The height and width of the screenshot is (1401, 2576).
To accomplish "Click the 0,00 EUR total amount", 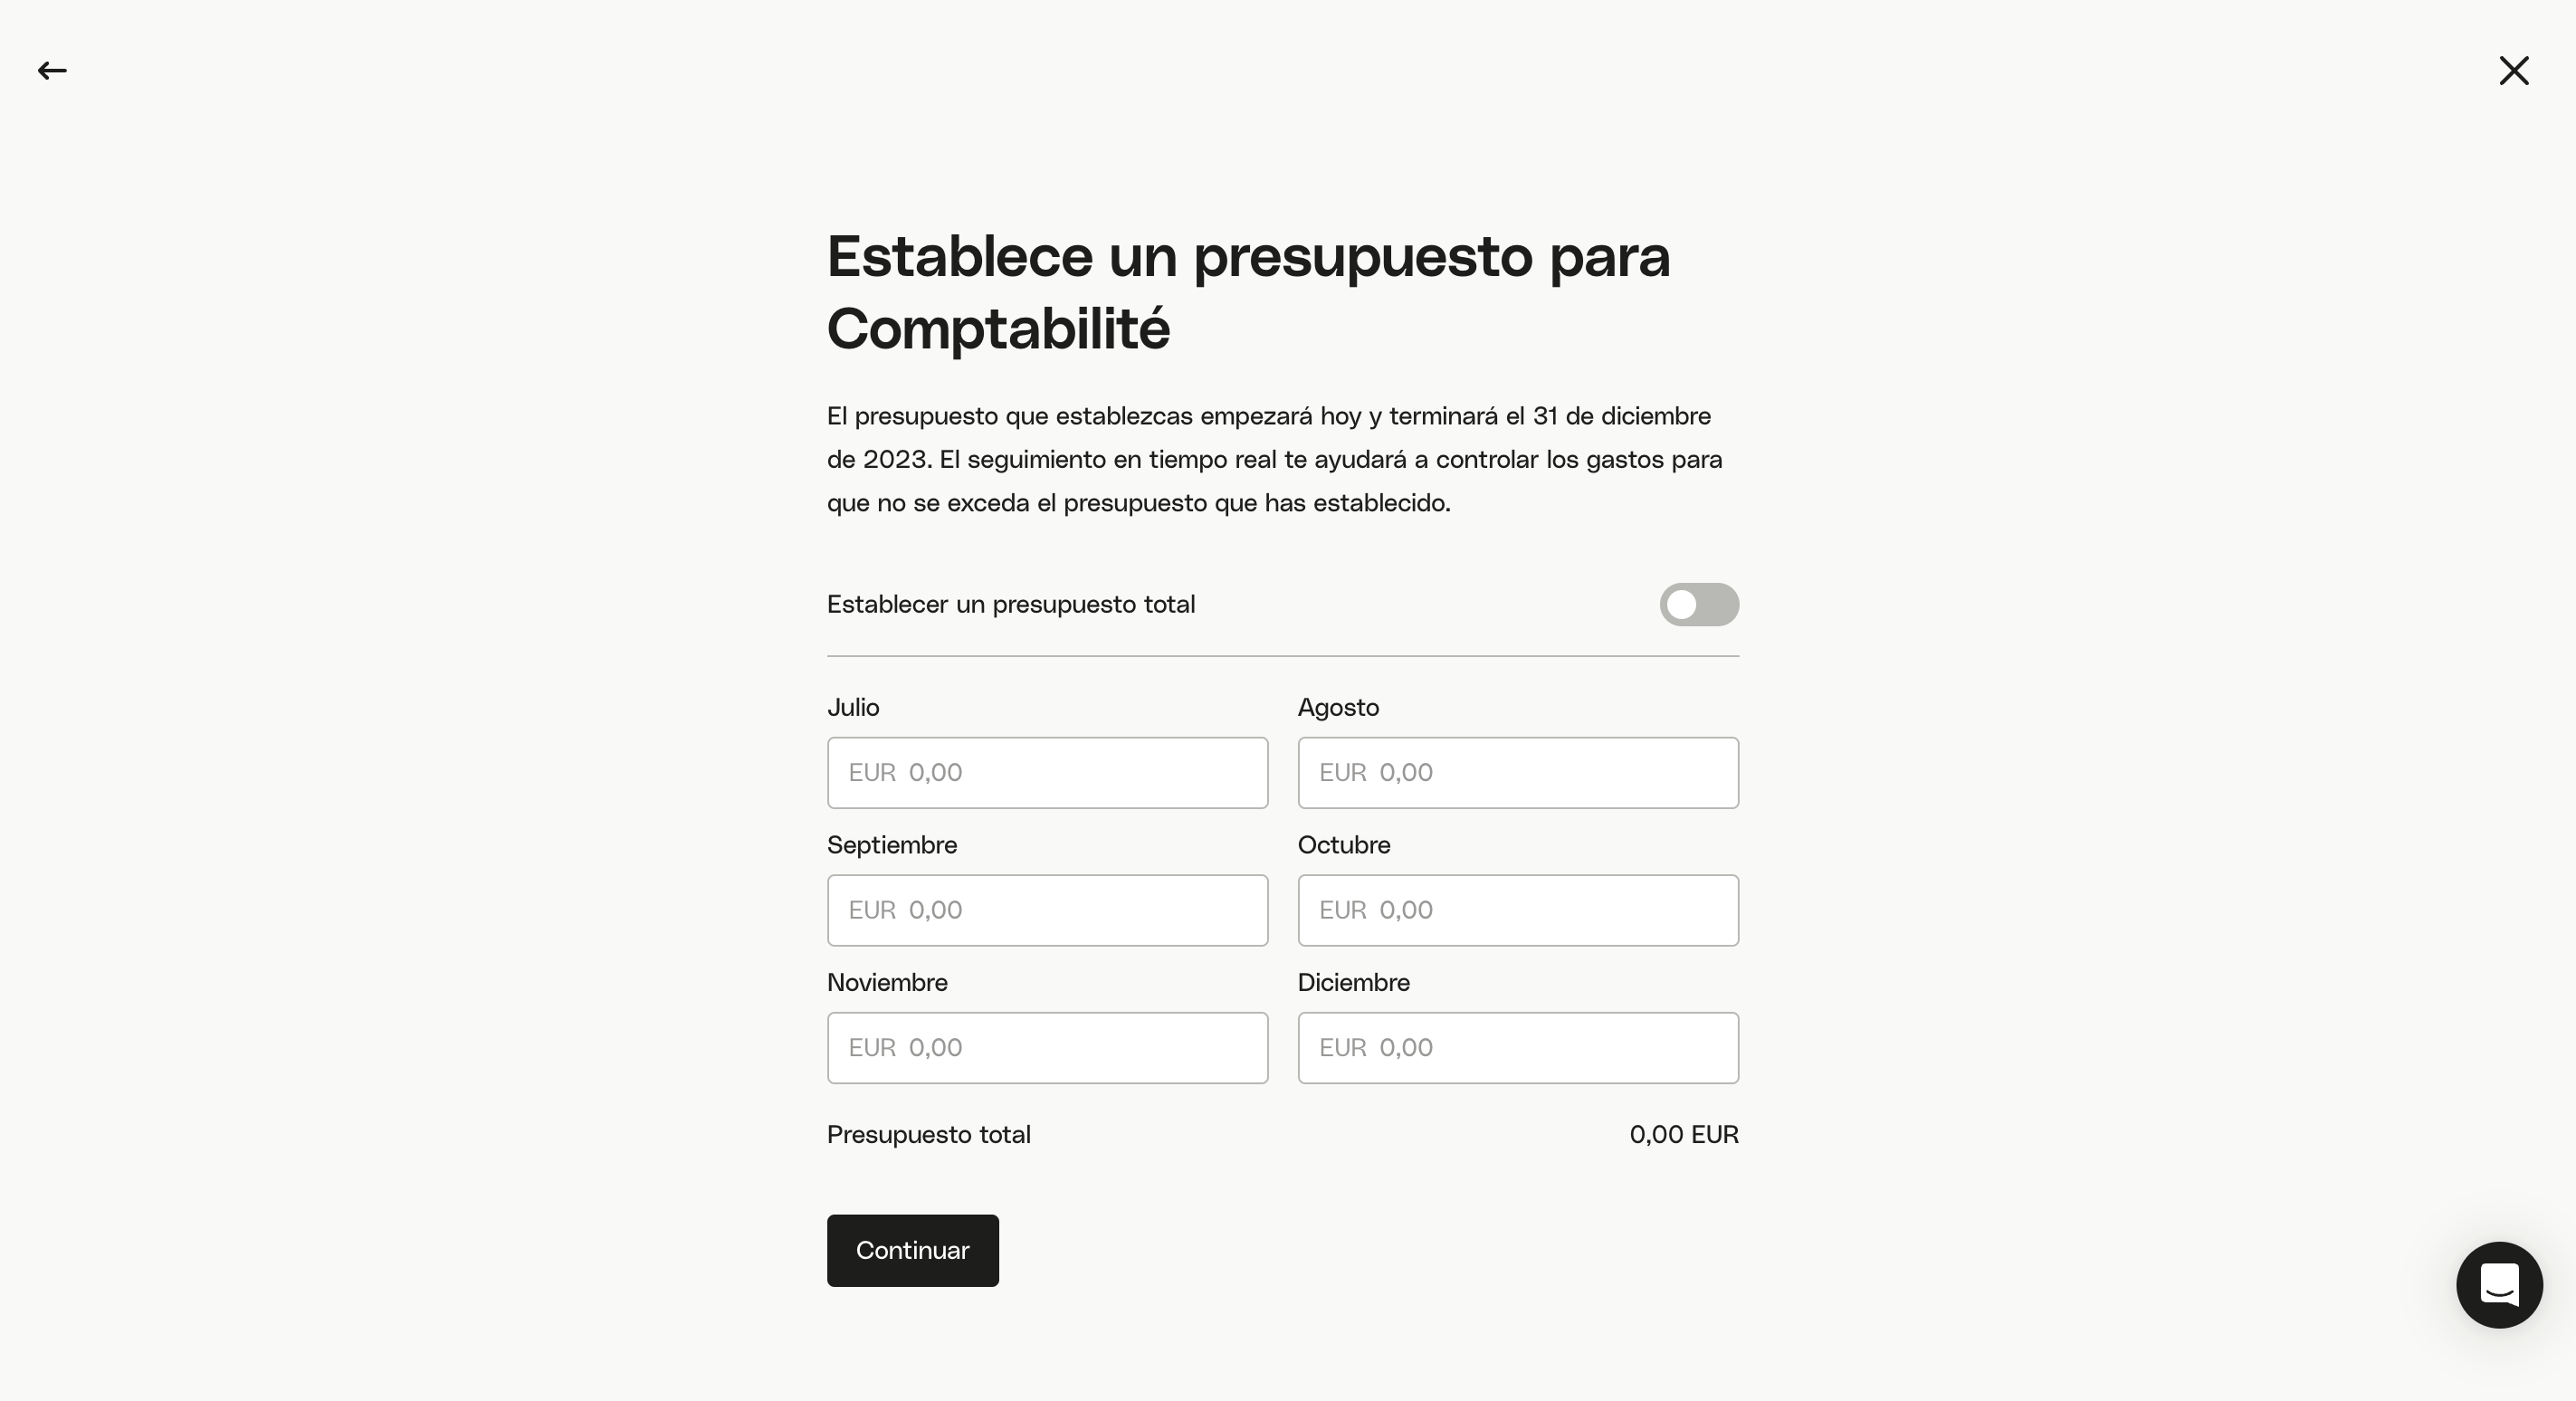I will click(x=1684, y=1134).
